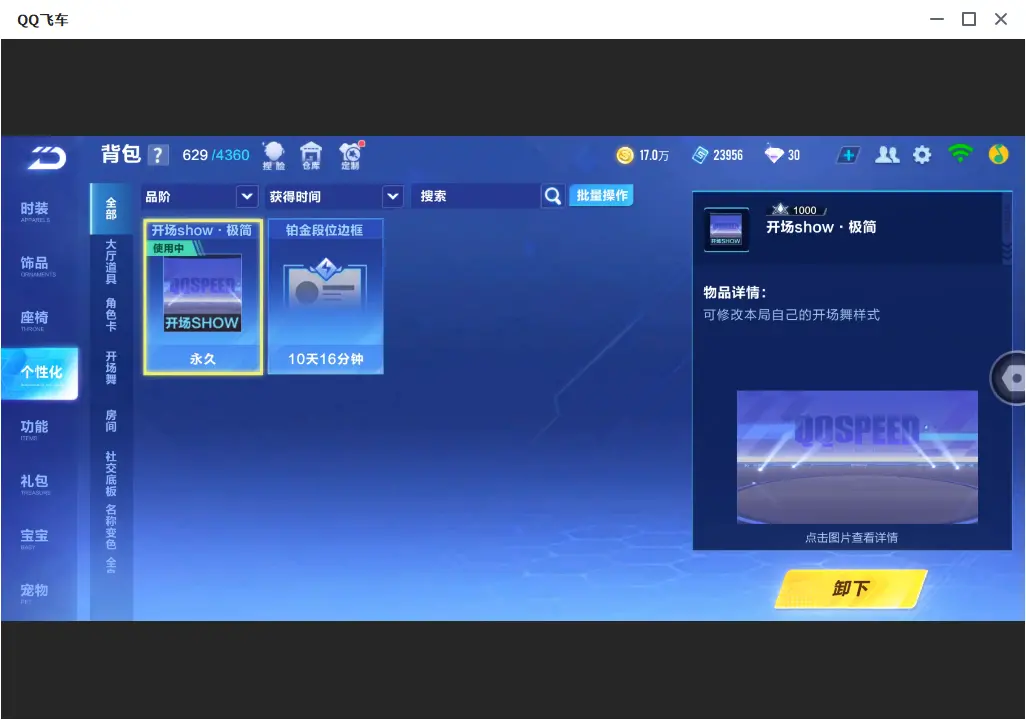This screenshot has width=1026, height=720.
Task: Click the diamond currency icon
Action: pyautogui.click(x=774, y=154)
